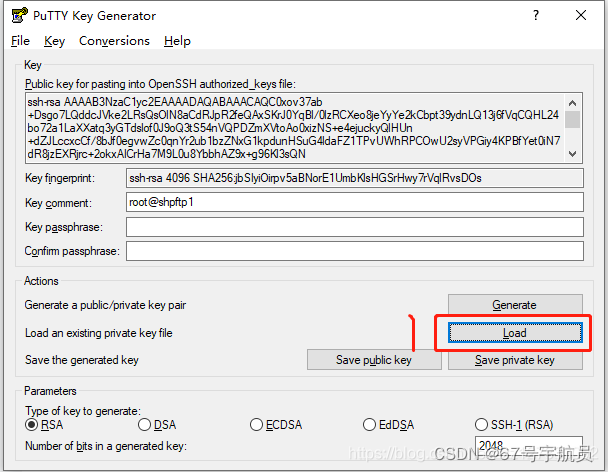Click 'Type of key to generate:' label
608x472 pixels.
pos(83,411)
